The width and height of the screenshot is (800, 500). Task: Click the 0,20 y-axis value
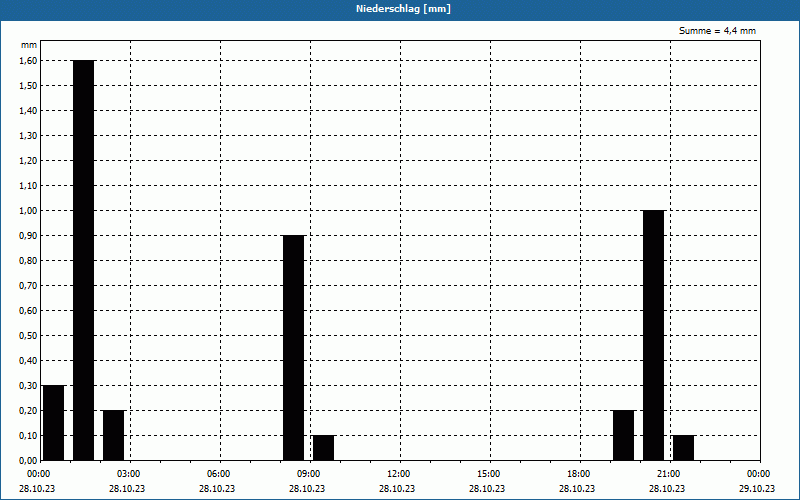pos(28,411)
